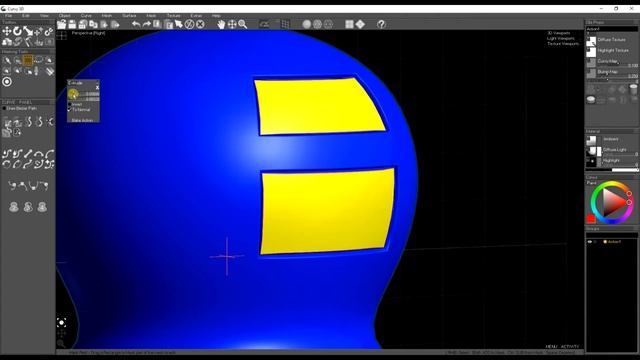640x360 pixels.
Task: Click the square flat display icon
Action: tap(349, 24)
